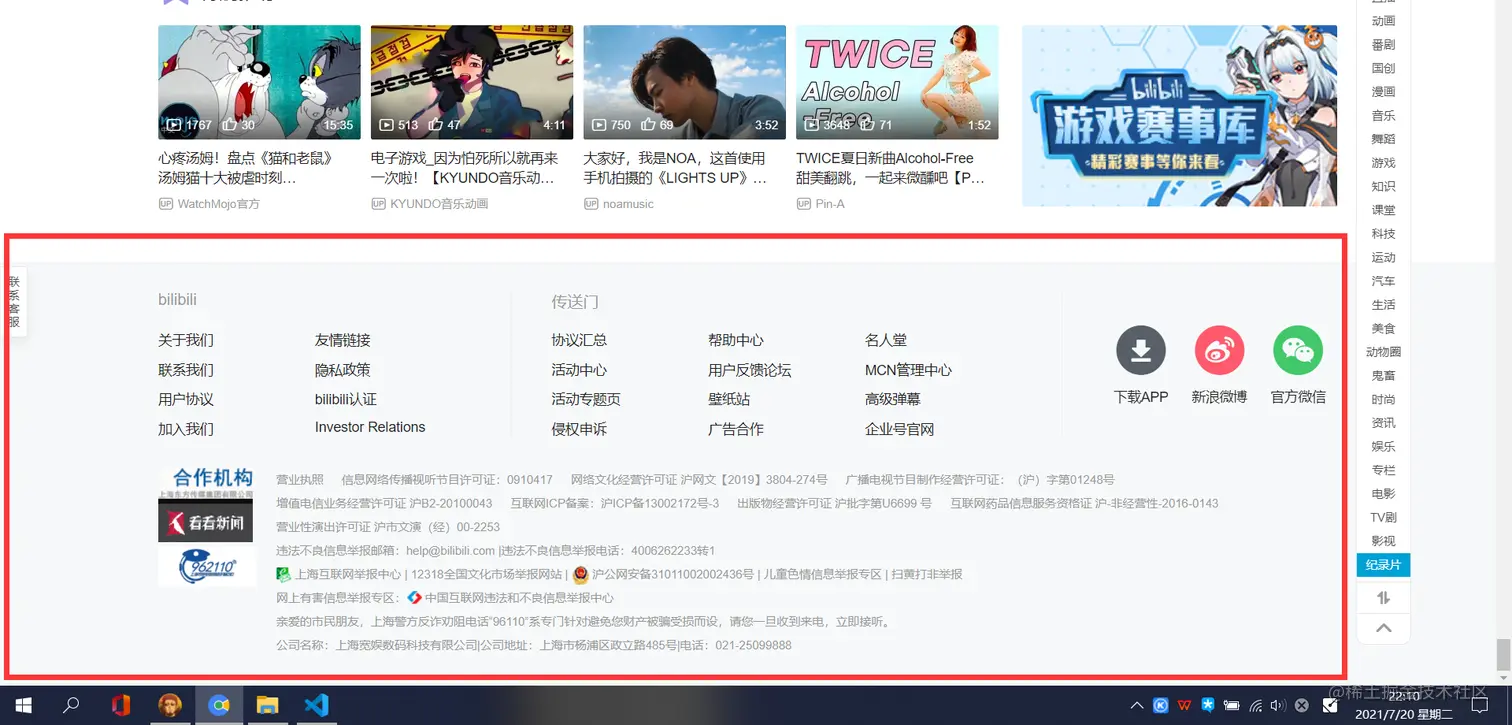Open the 加入我们 link

tap(186, 429)
